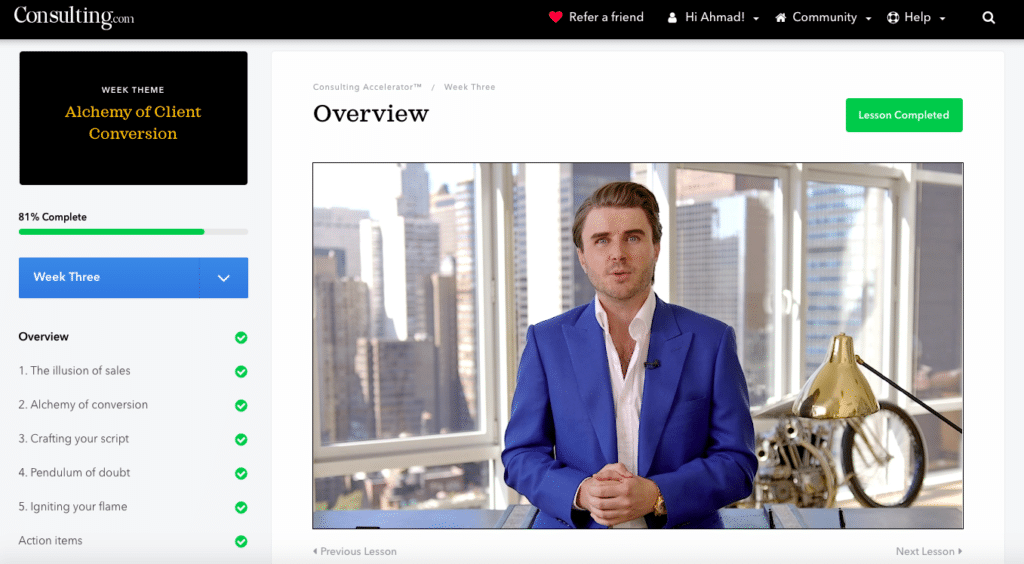The width and height of the screenshot is (1024, 564).
Task: Toggle checkmark for Crafting your script
Action: click(241, 439)
